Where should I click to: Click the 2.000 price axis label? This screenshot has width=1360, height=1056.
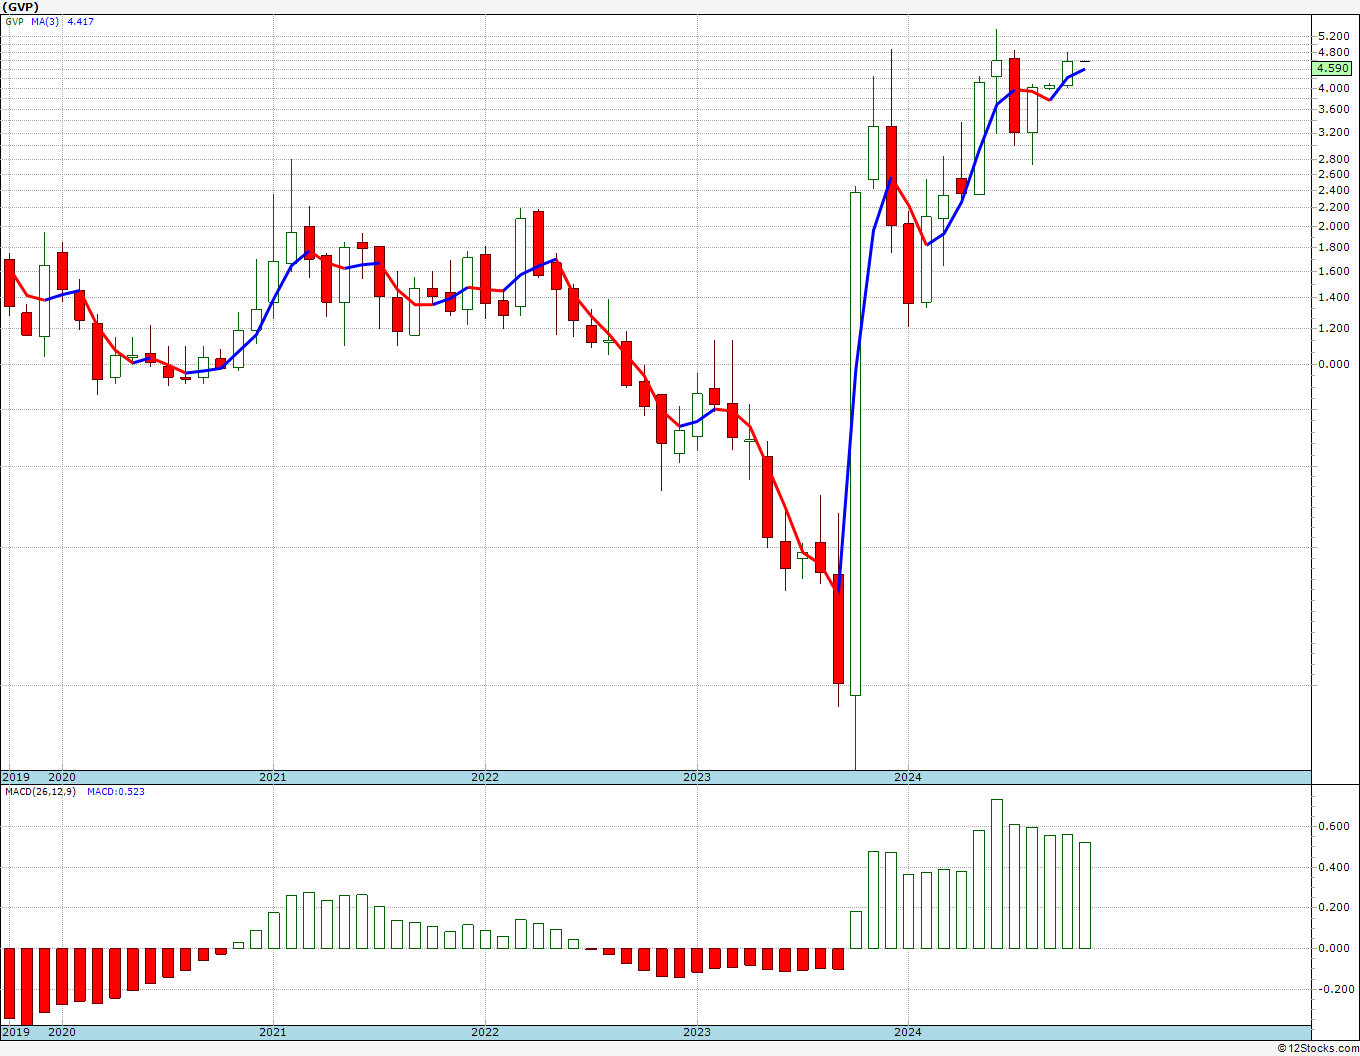click(1333, 226)
